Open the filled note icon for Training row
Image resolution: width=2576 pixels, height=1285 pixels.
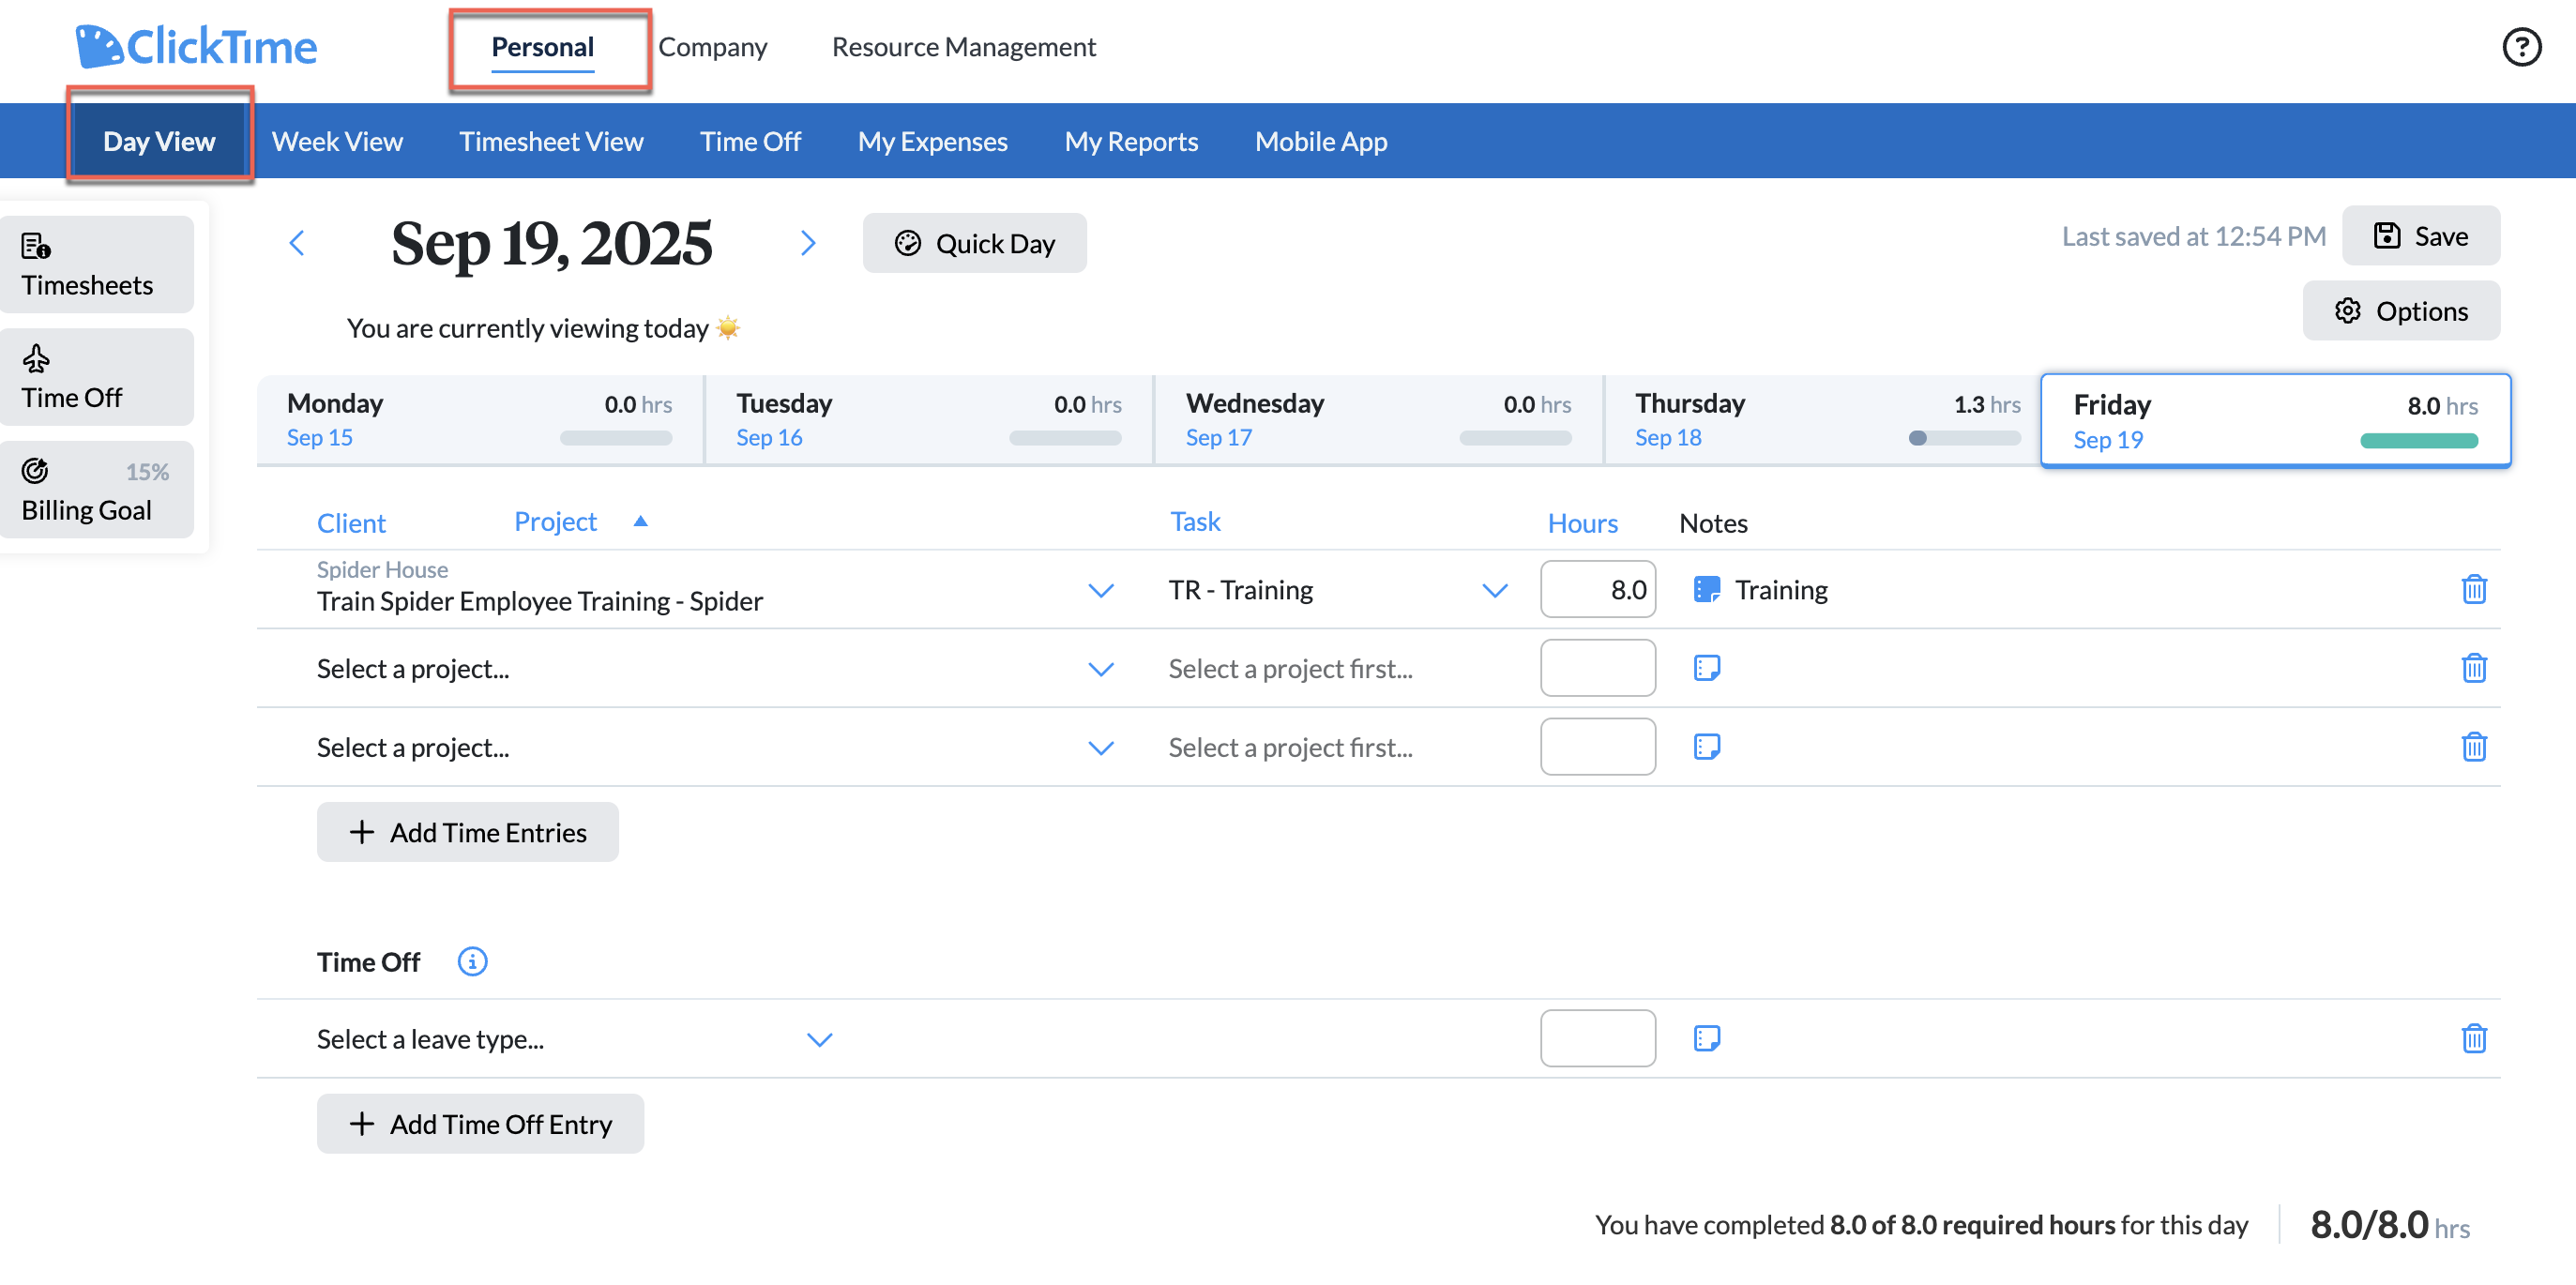coord(1706,589)
